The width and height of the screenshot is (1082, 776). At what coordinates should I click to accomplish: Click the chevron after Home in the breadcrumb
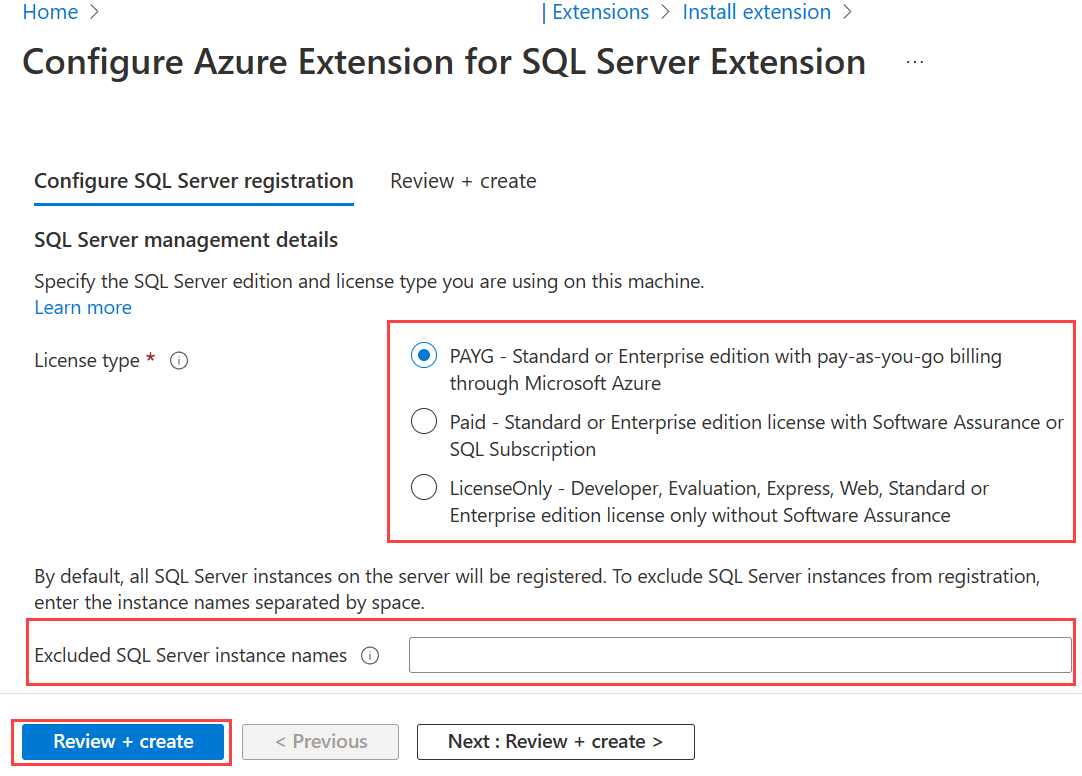pyautogui.click(x=92, y=12)
